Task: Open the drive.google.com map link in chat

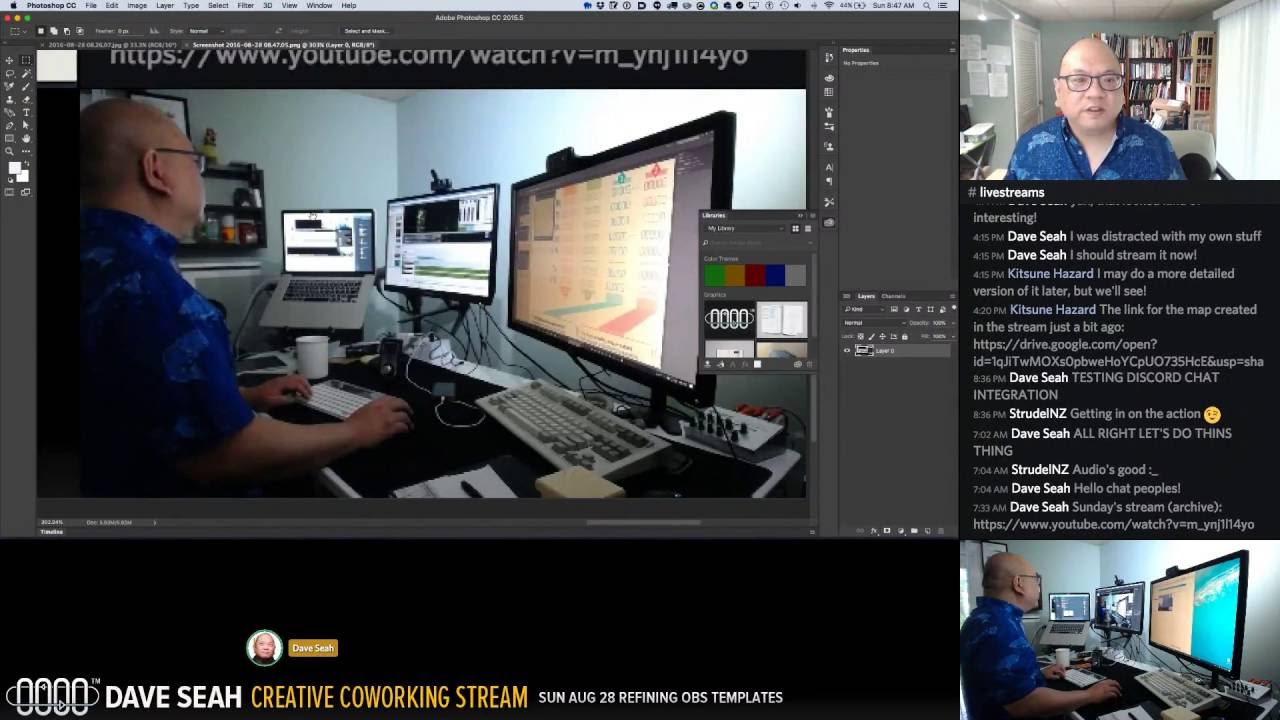Action: (x=1118, y=353)
